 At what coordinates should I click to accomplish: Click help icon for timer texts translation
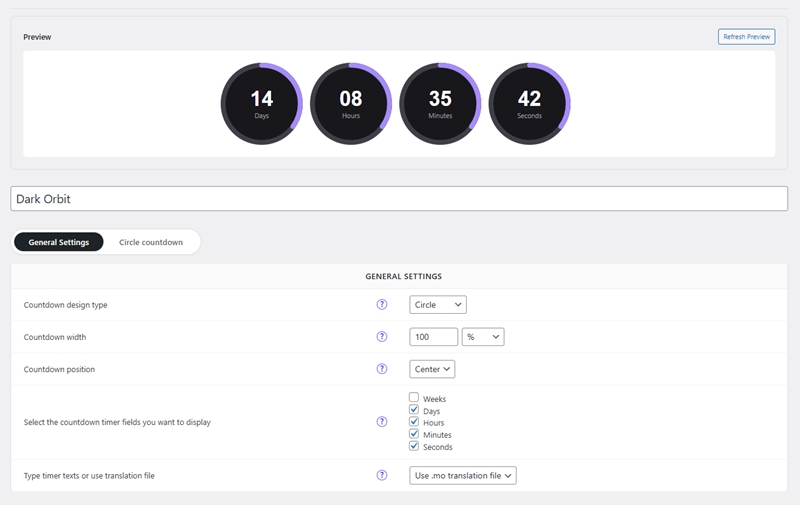tap(381, 476)
